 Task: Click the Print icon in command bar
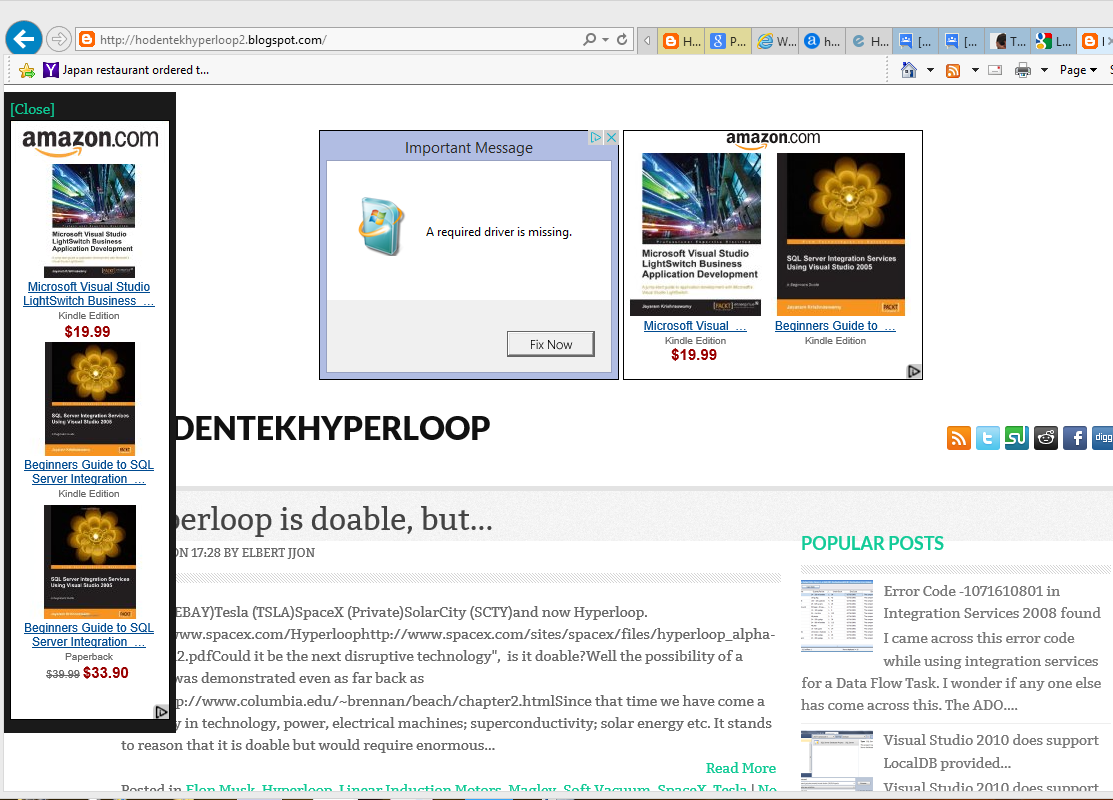(x=1023, y=70)
